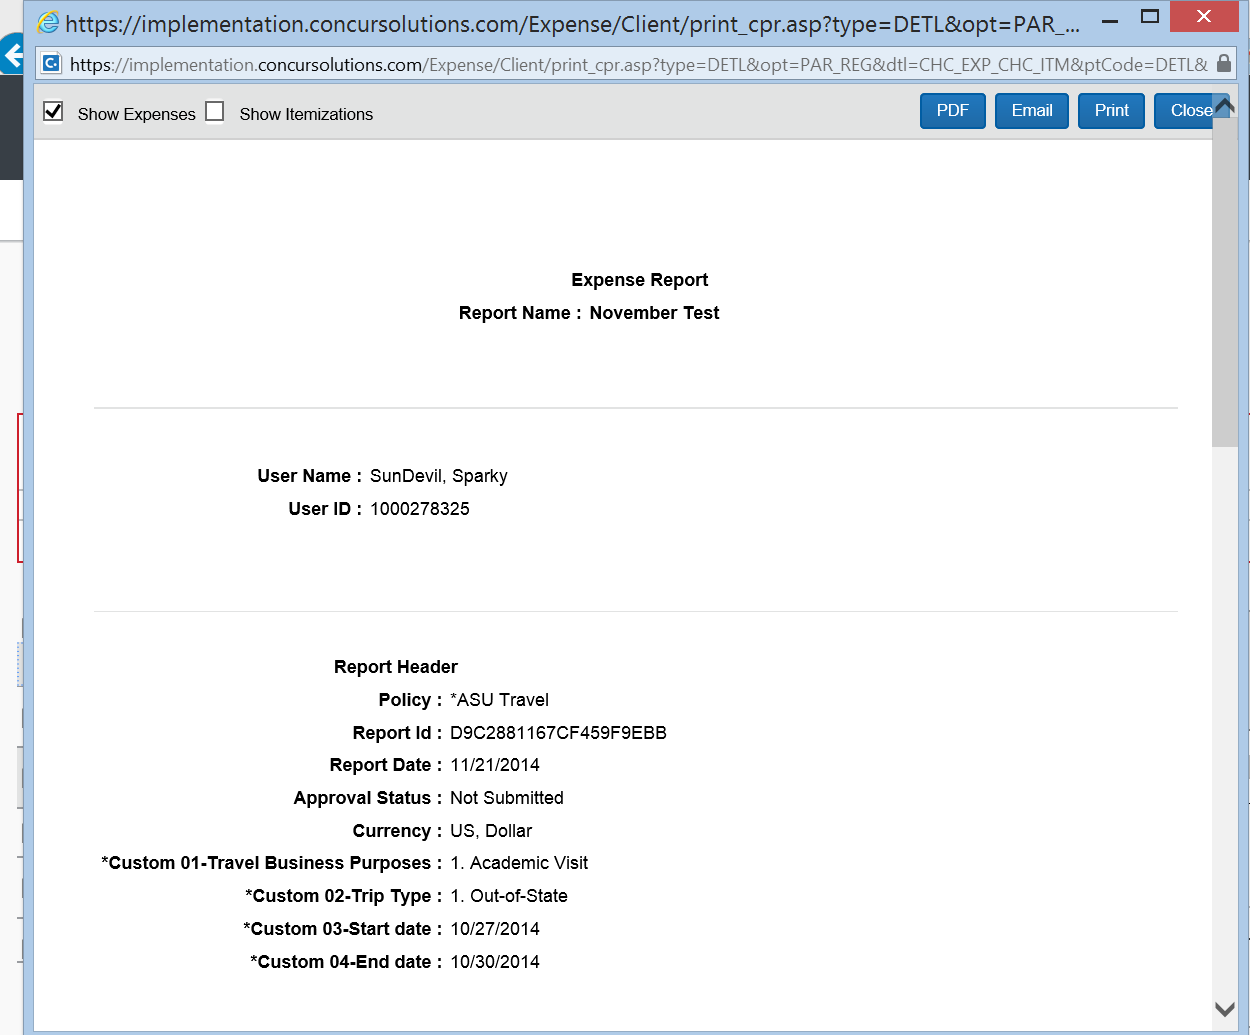This screenshot has width=1250, height=1035.
Task: Click the window title bar URL text
Action: tap(572, 24)
